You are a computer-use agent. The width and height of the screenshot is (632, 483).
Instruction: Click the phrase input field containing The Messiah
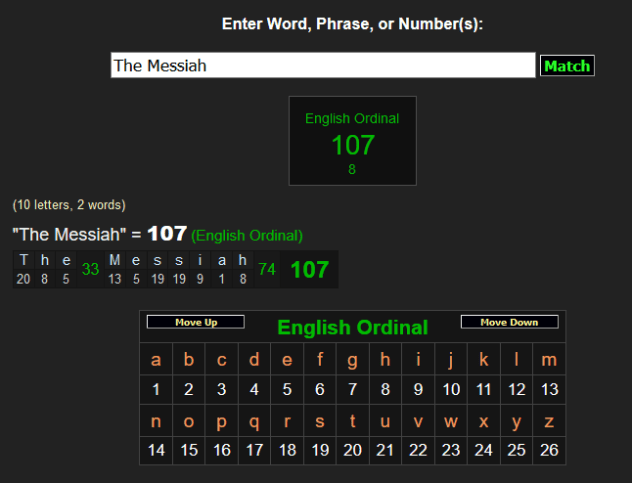tap(322, 66)
